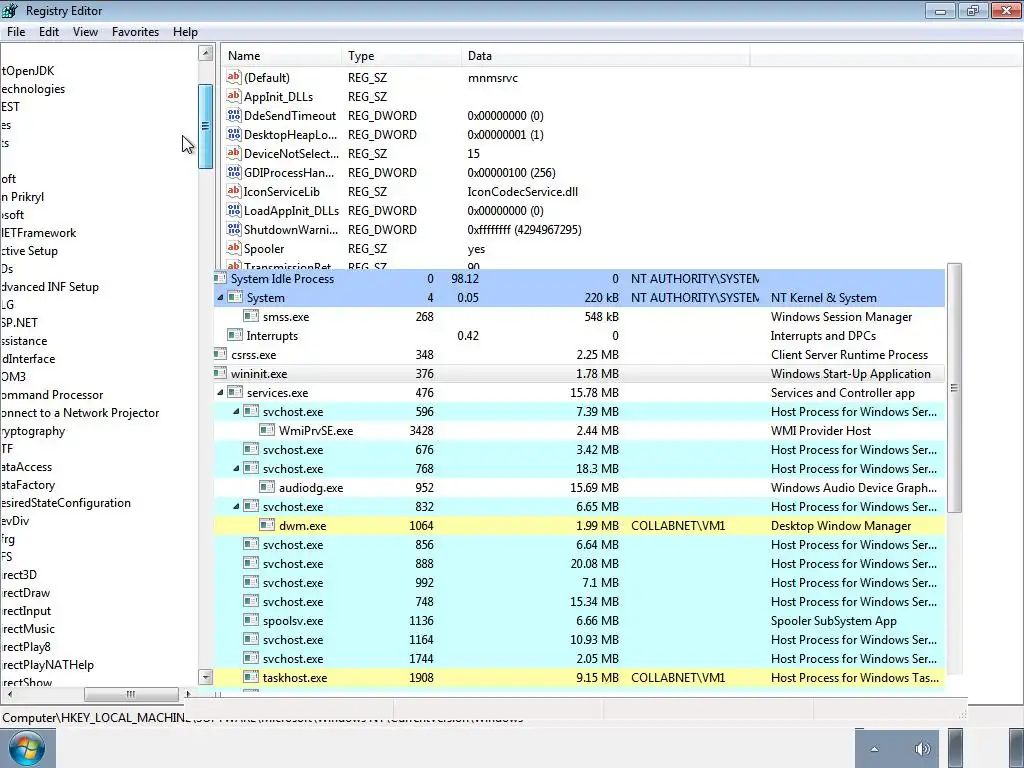Click the Registry Editor title bar icon
This screenshot has width=1024, height=768.
pyautogui.click(x=10, y=10)
